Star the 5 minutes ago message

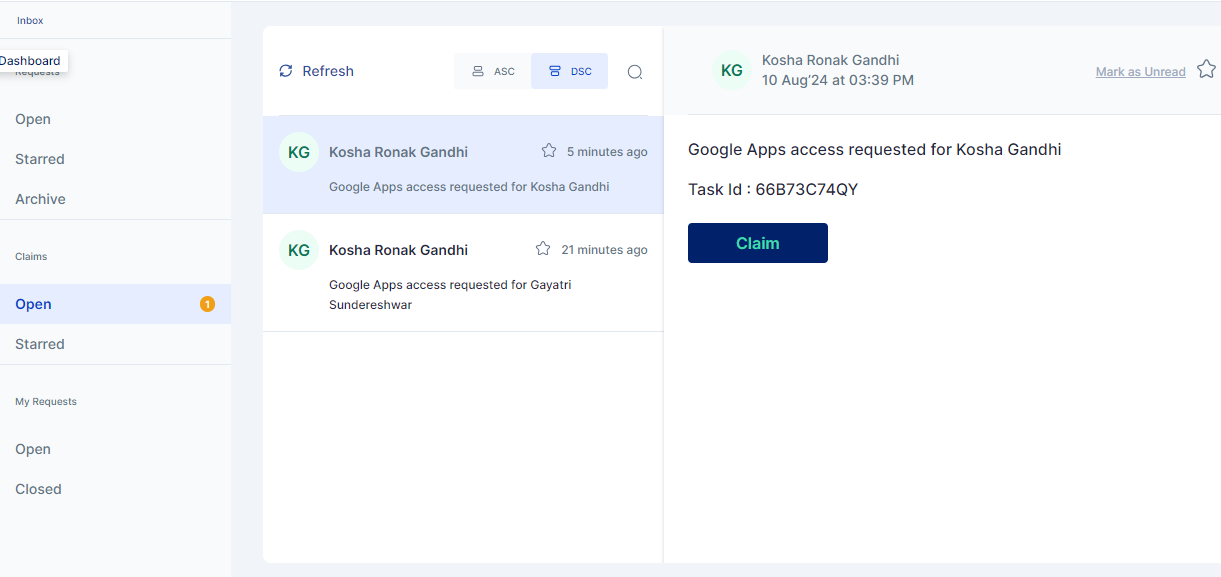coord(549,151)
